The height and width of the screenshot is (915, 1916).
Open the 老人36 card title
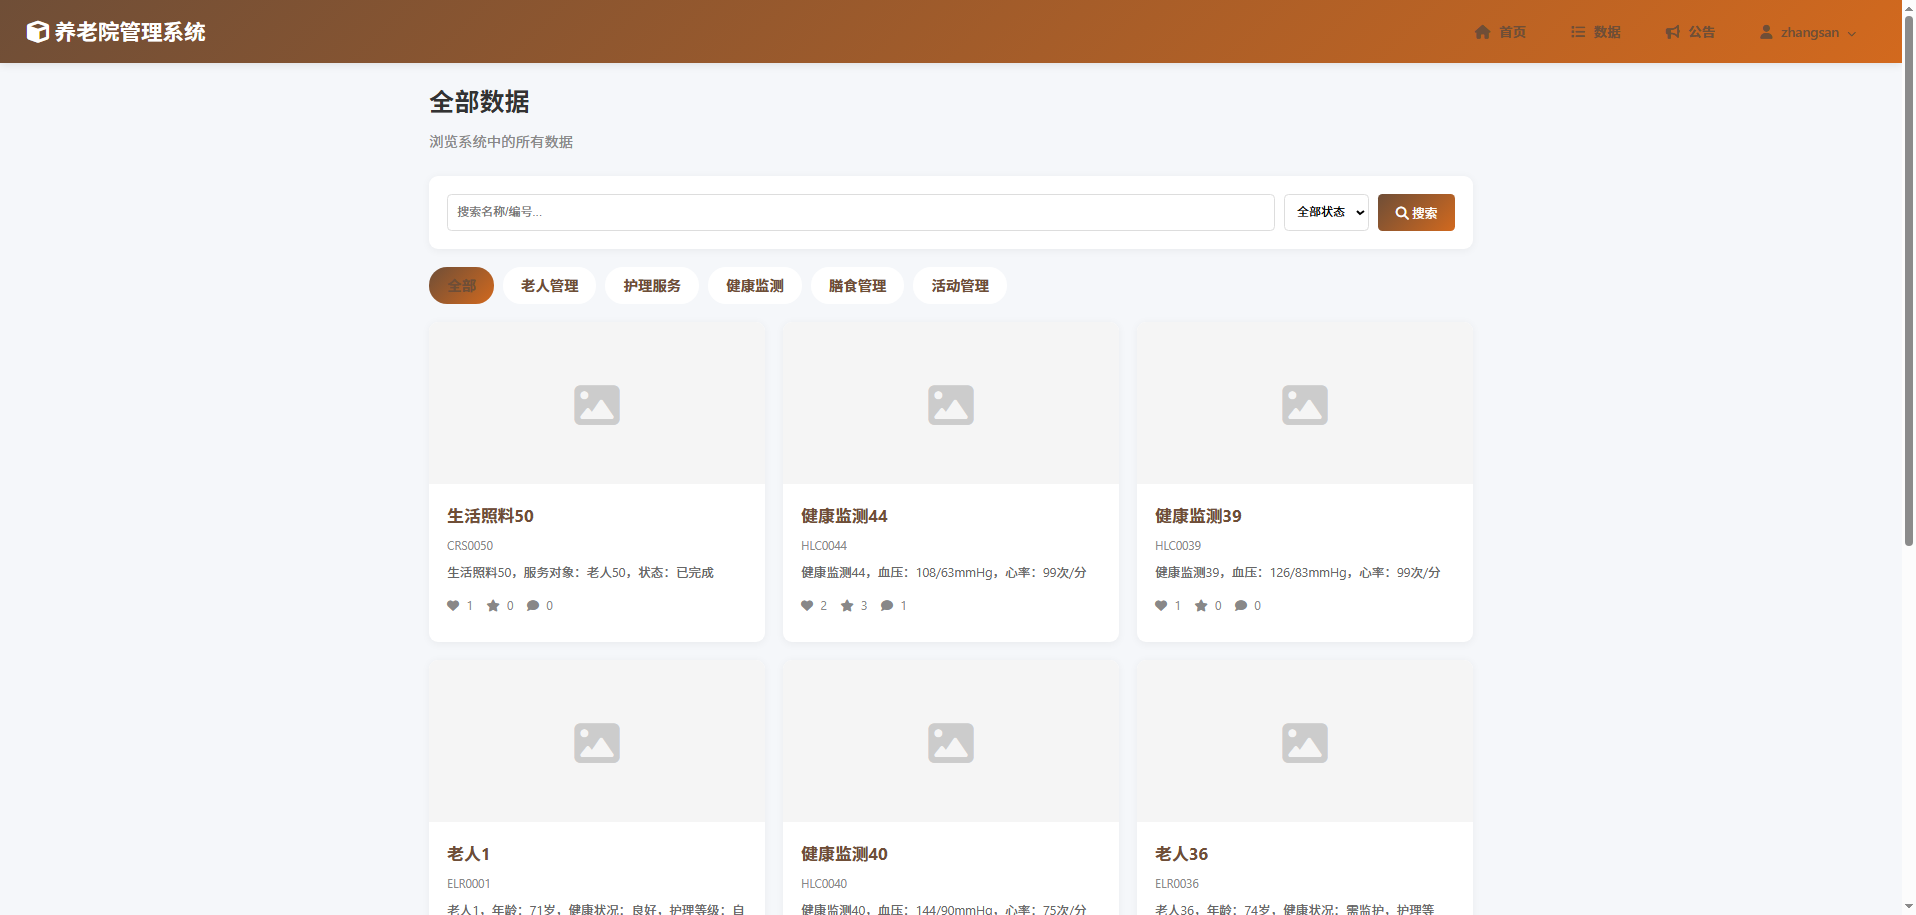(x=1181, y=854)
